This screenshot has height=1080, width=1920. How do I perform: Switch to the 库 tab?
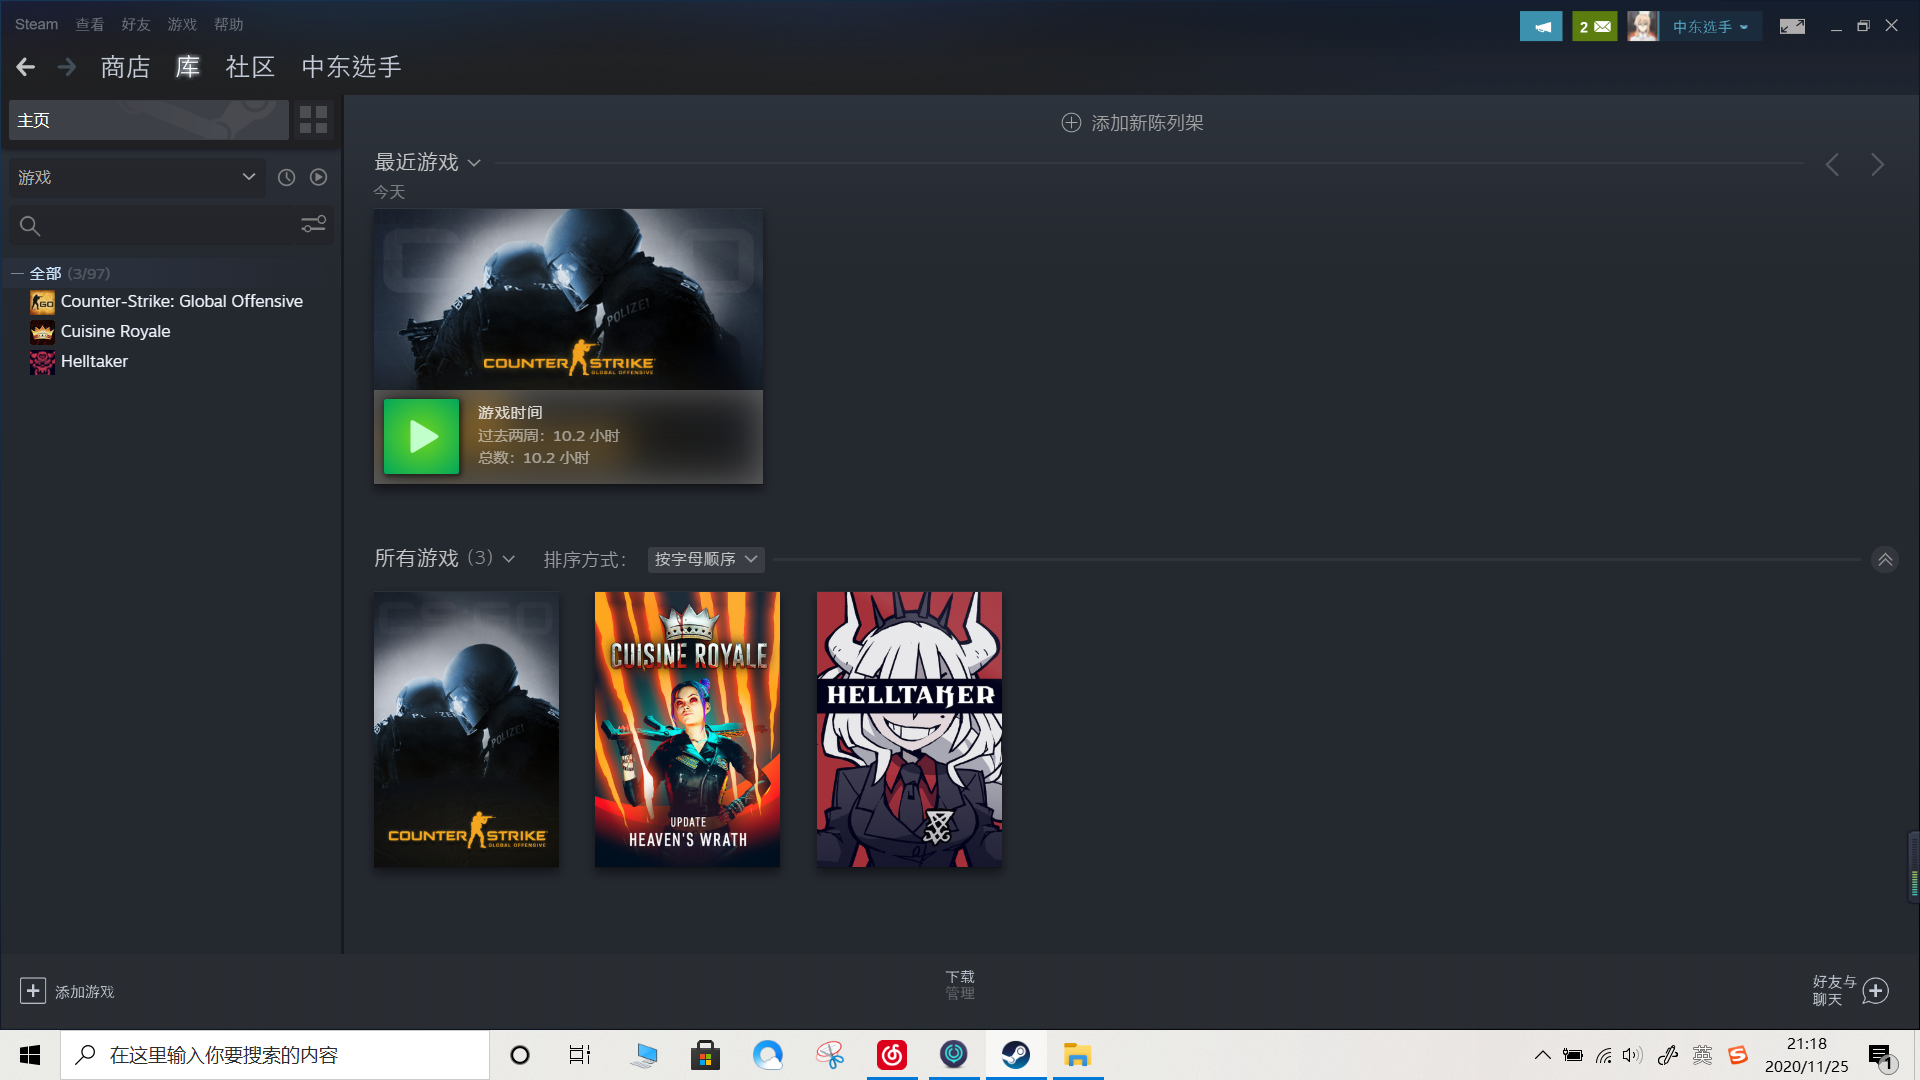(188, 67)
